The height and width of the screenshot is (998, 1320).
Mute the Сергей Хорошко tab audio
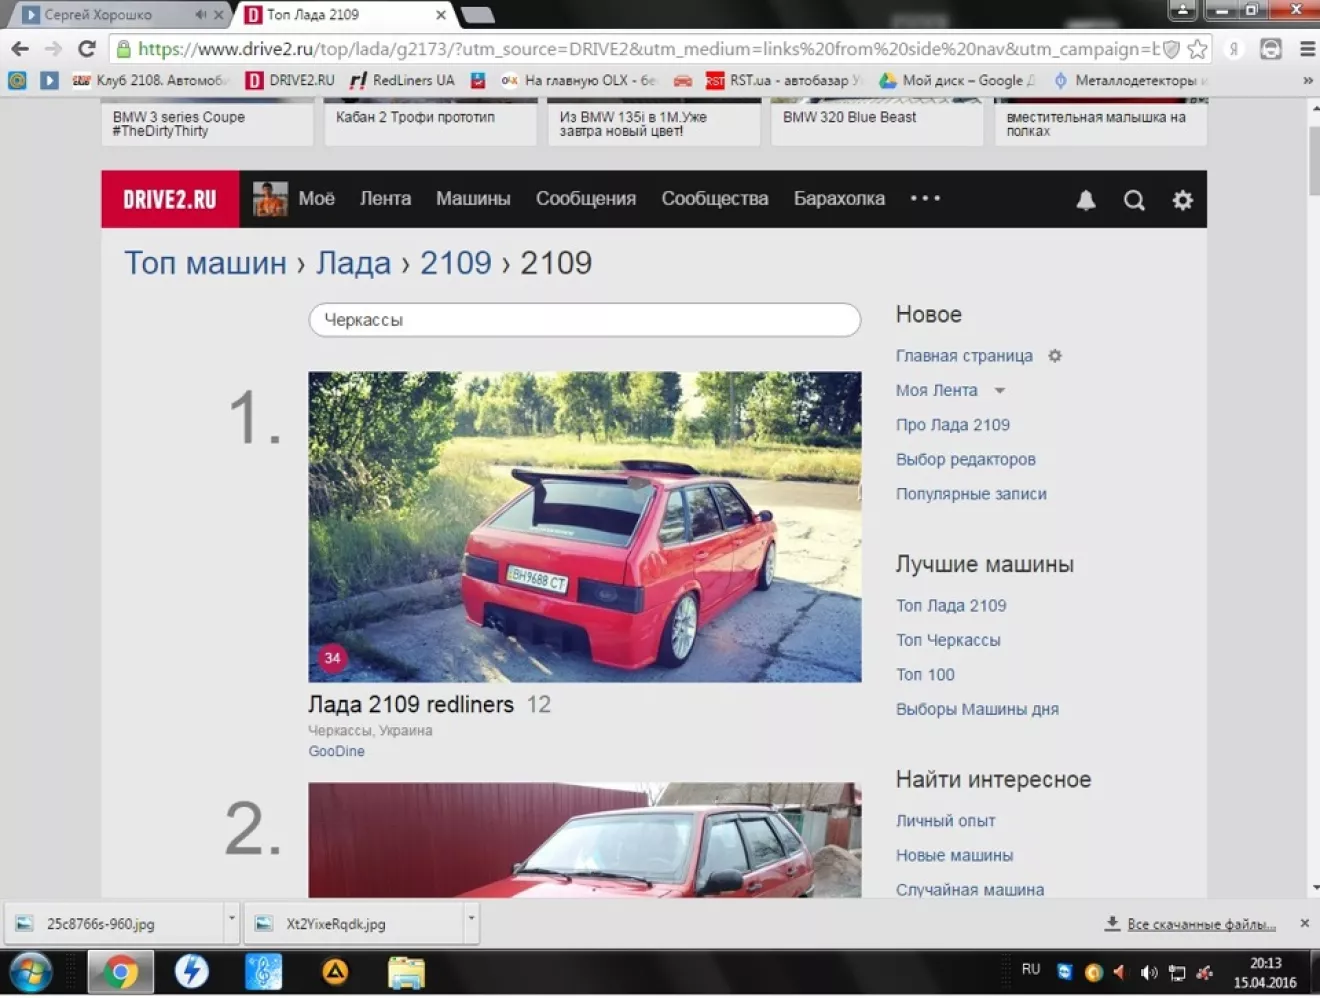(201, 14)
